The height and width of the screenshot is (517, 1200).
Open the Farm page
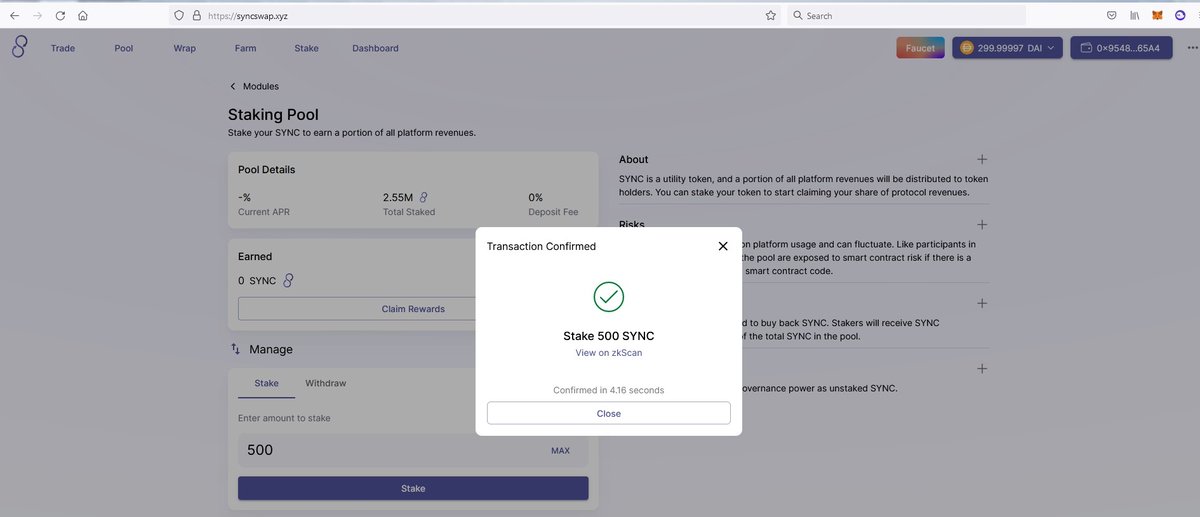[x=245, y=48]
